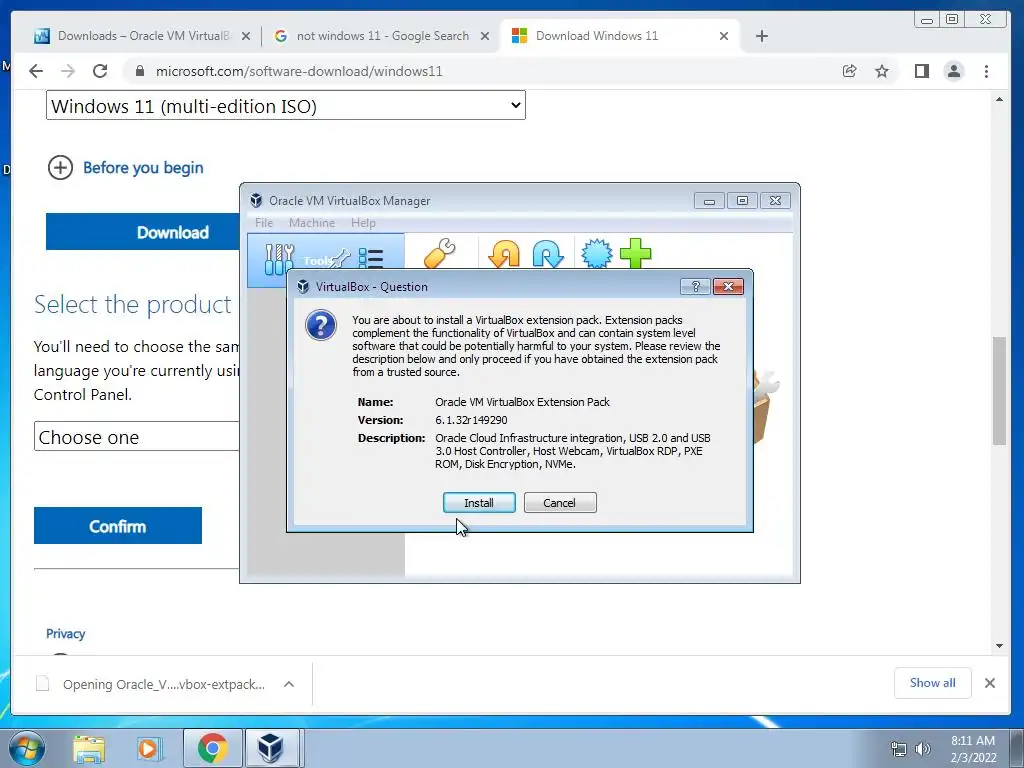
Task: Expand the Before you begin section
Action: pyautogui.click(x=125, y=168)
